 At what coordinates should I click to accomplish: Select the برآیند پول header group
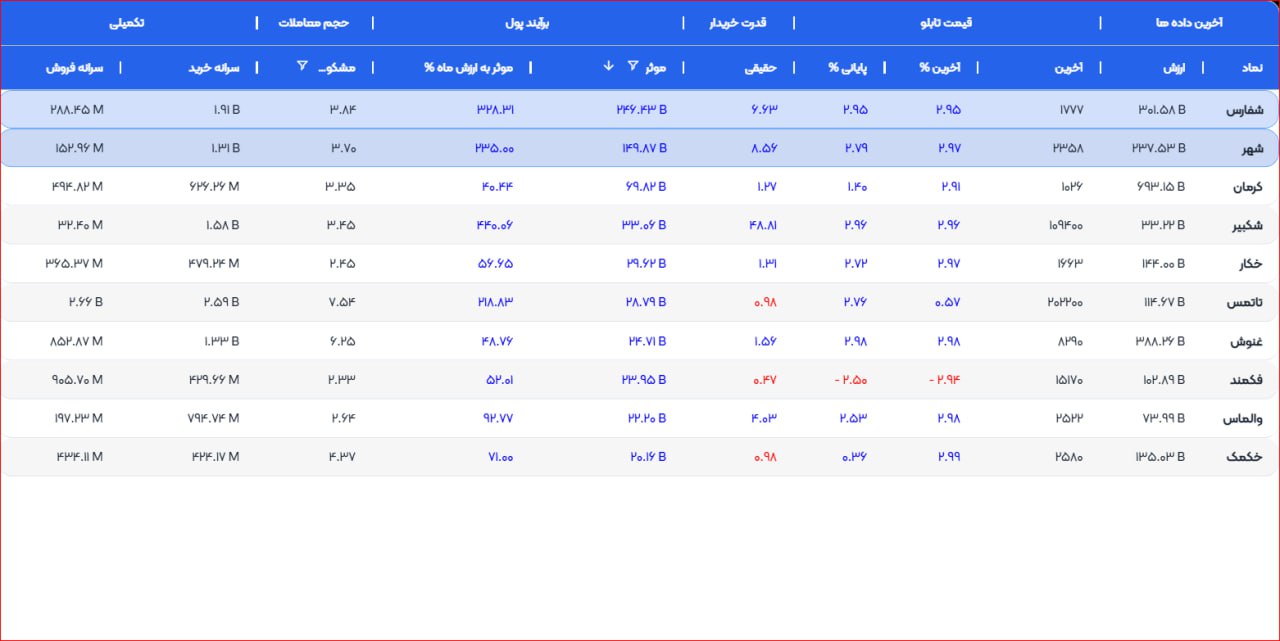[x=529, y=22]
